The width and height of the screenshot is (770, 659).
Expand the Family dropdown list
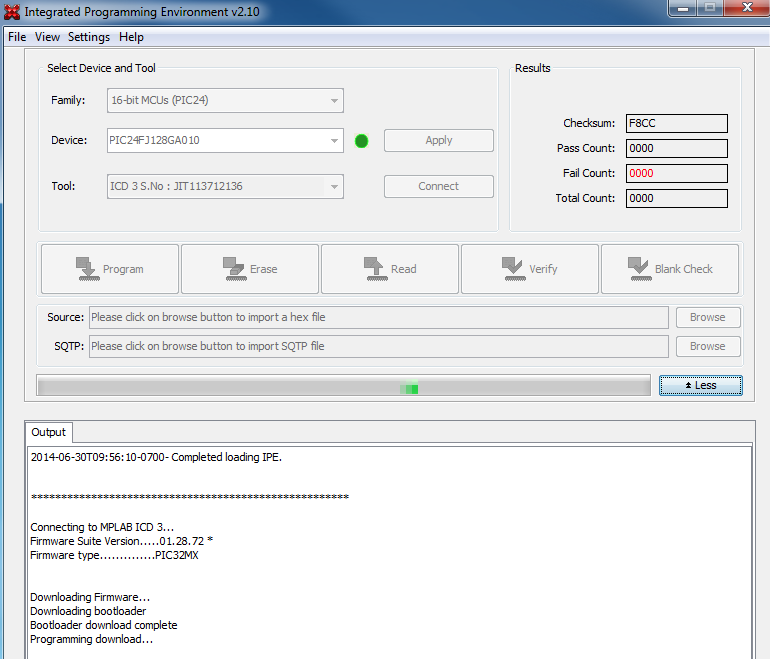click(x=334, y=100)
